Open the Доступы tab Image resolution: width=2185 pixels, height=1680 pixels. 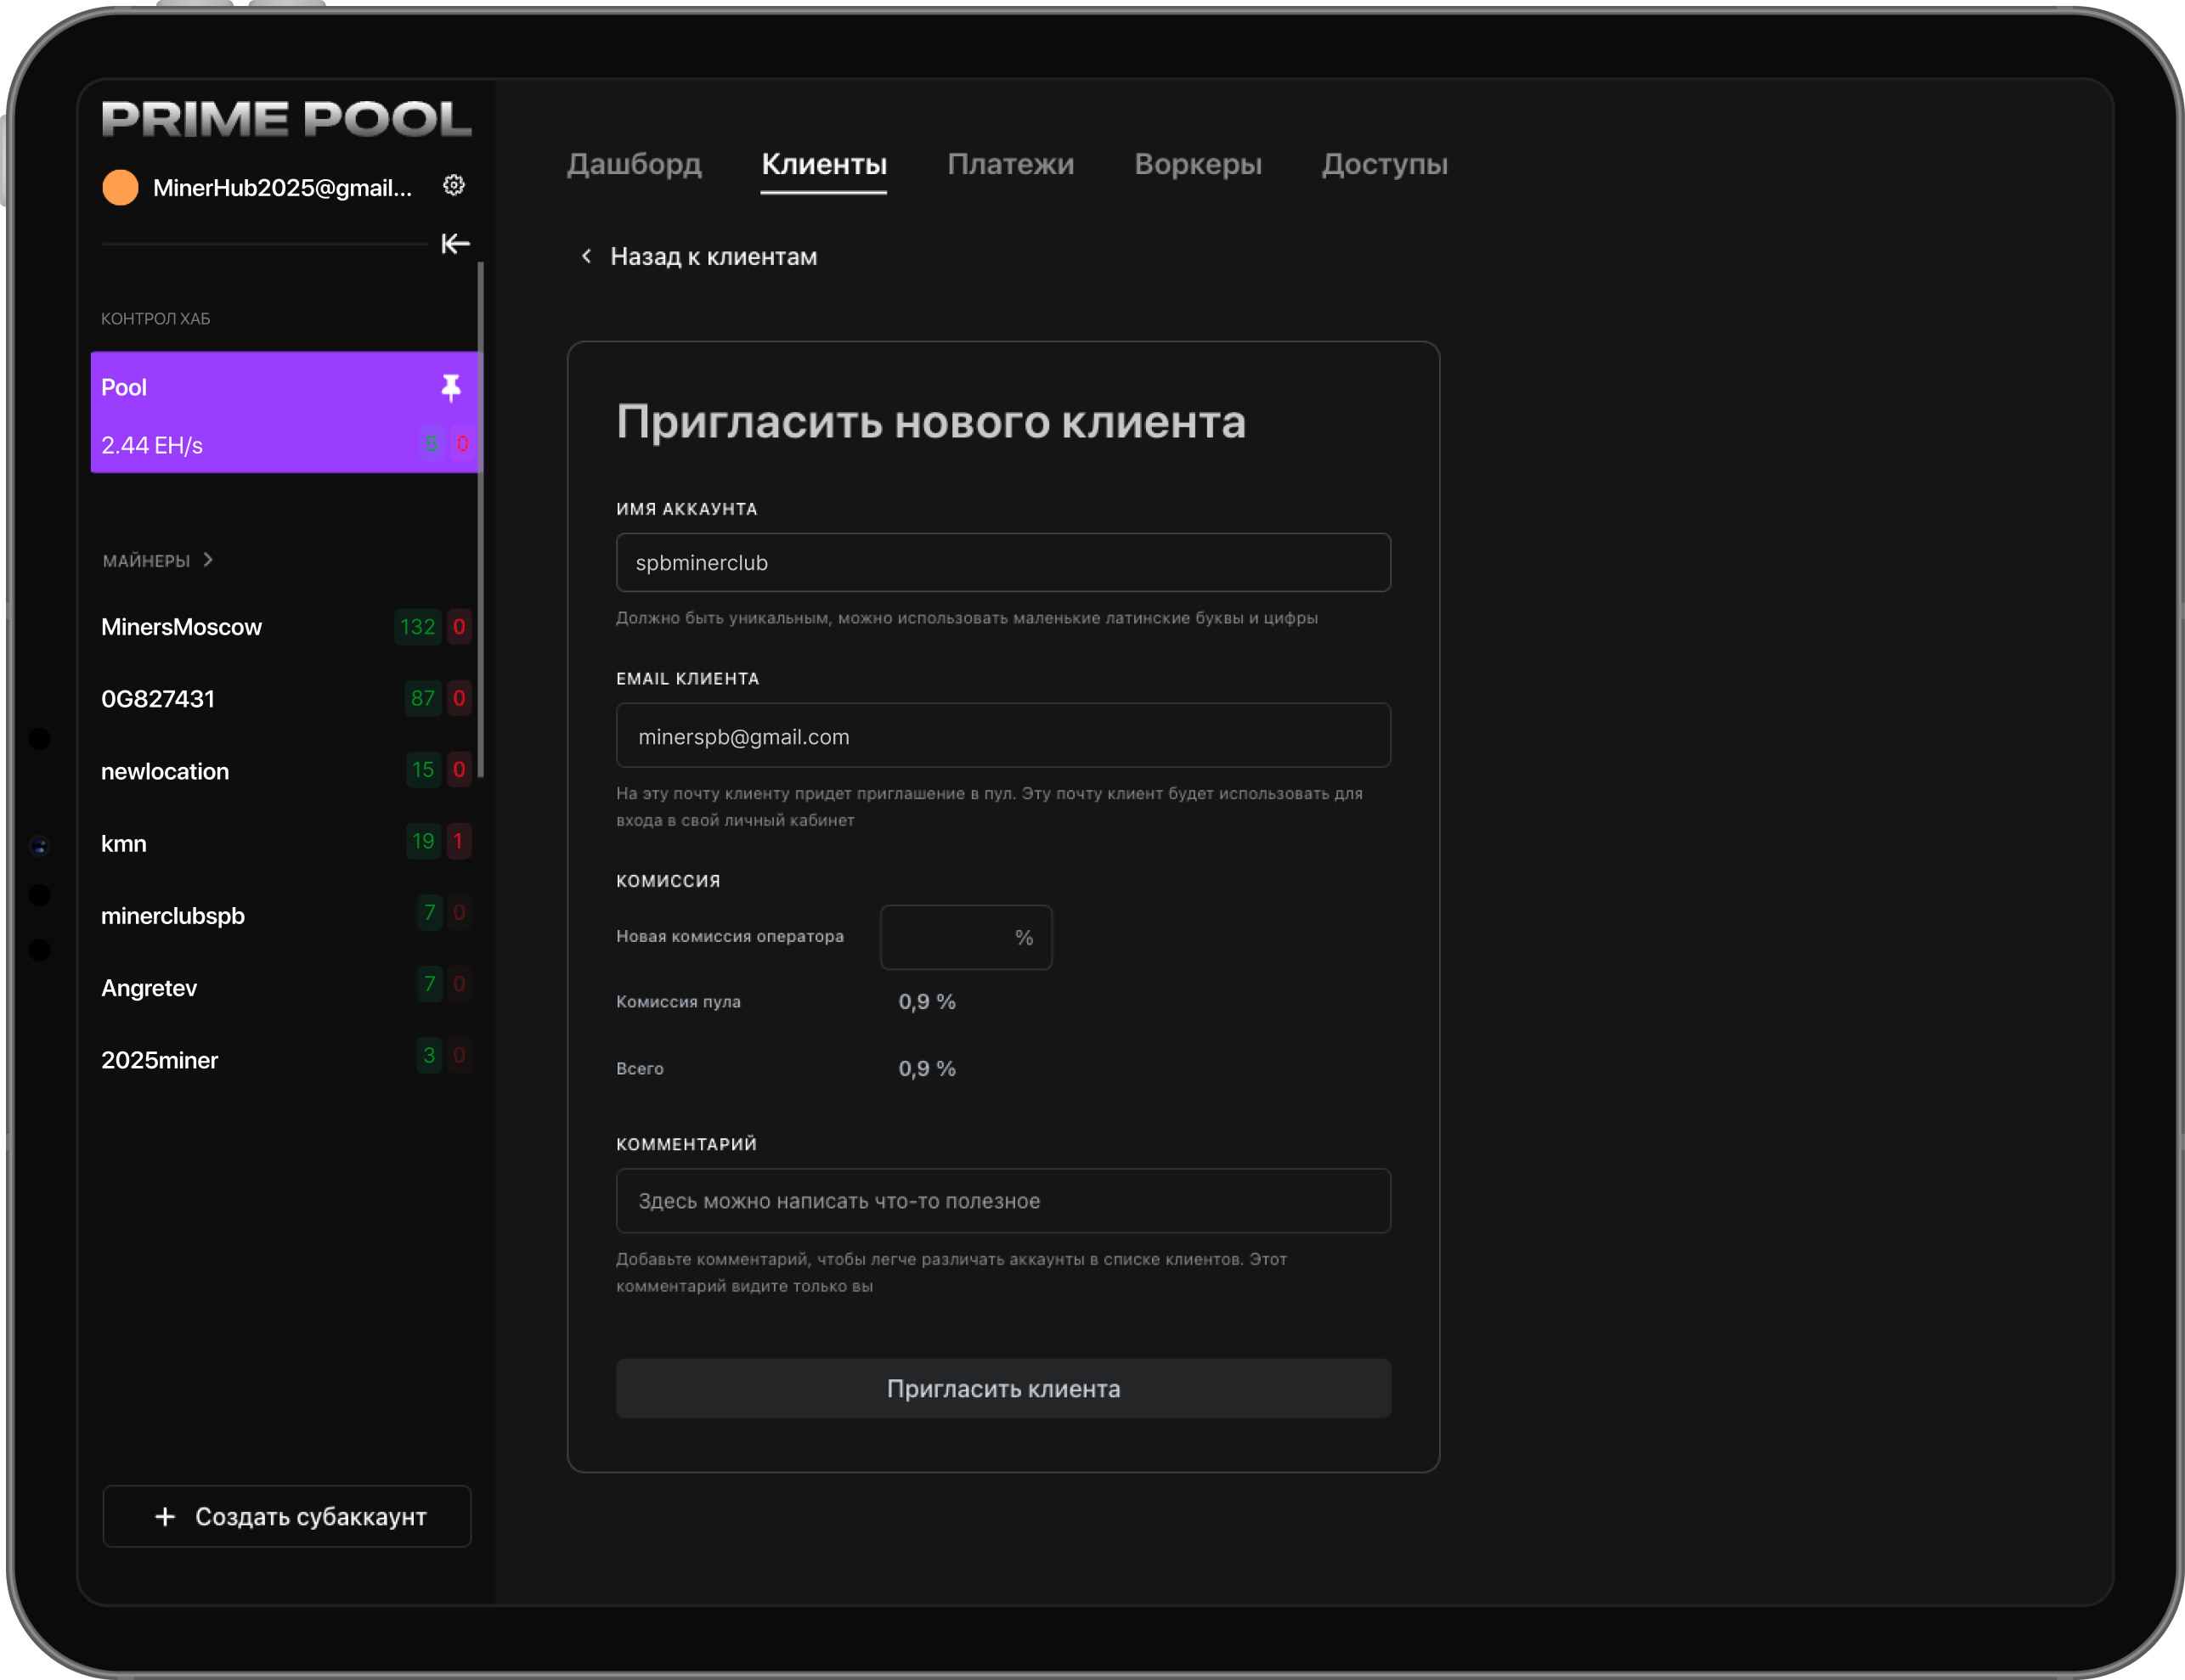pyautogui.click(x=1385, y=164)
